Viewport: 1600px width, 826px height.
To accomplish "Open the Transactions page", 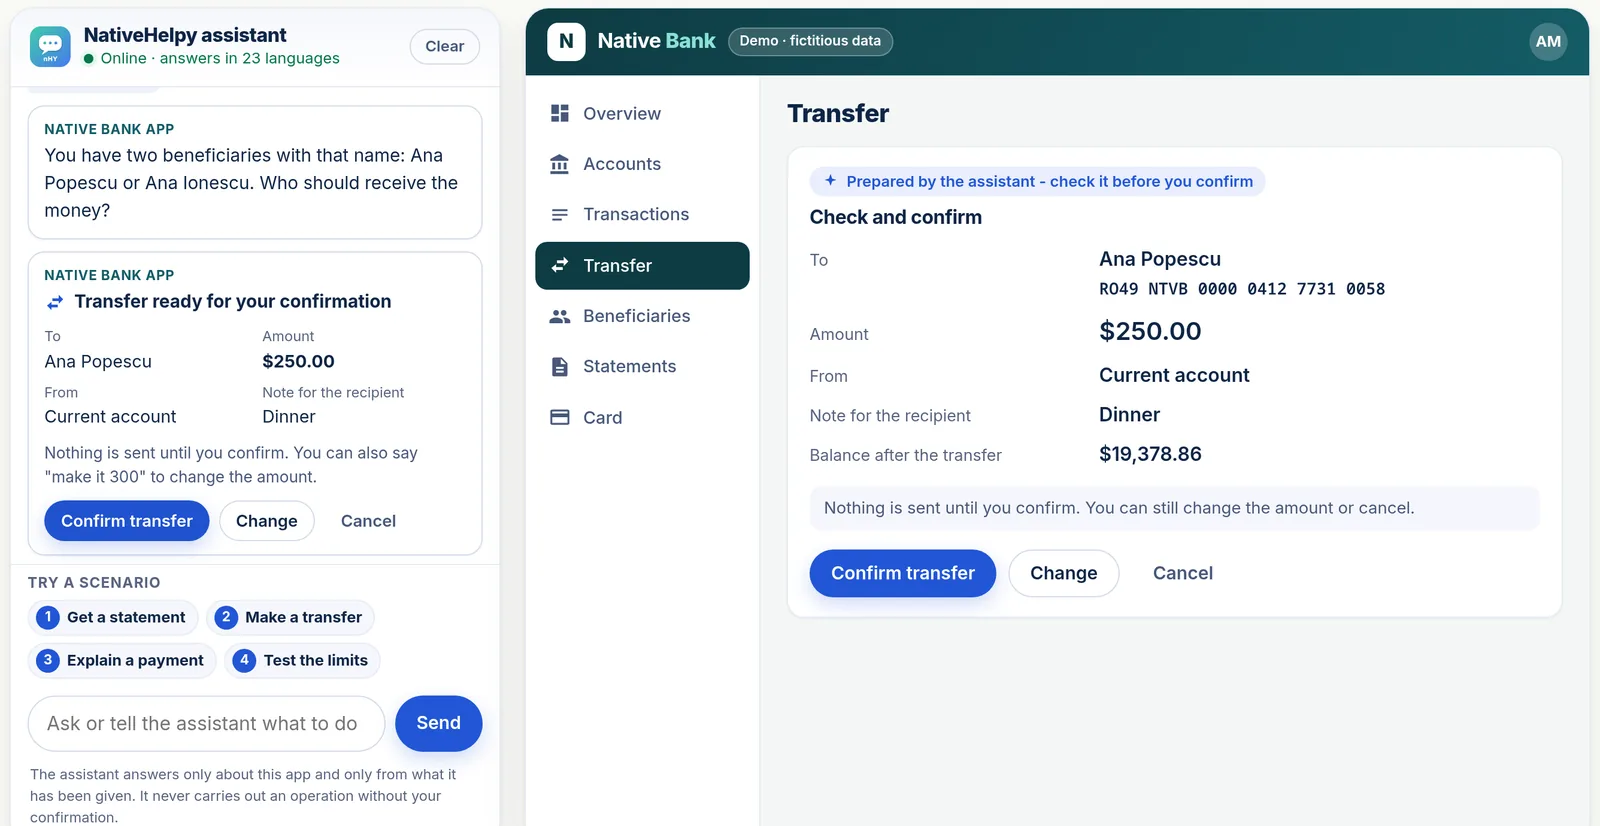I will pyautogui.click(x=642, y=214).
